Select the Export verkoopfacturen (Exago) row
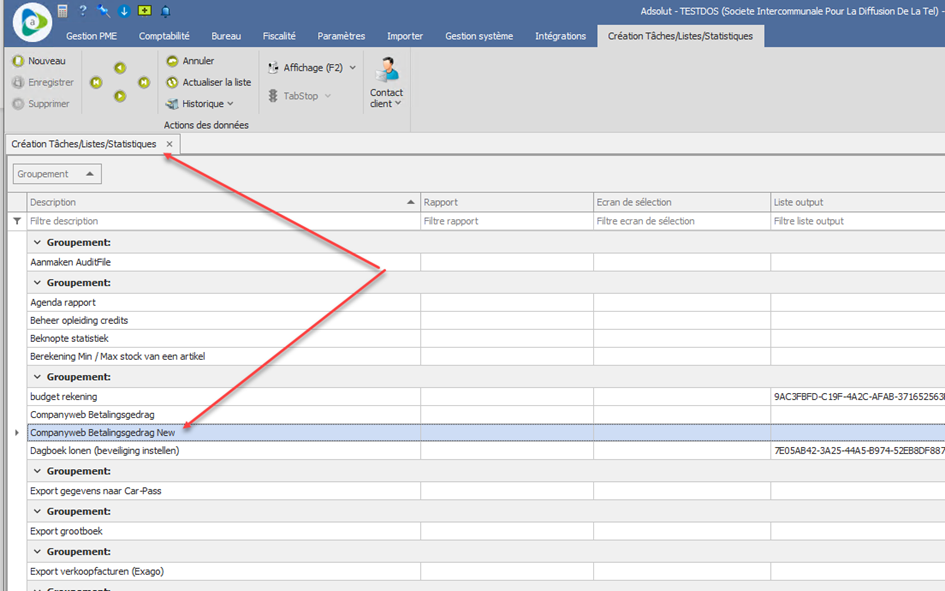 click(x=486, y=571)
